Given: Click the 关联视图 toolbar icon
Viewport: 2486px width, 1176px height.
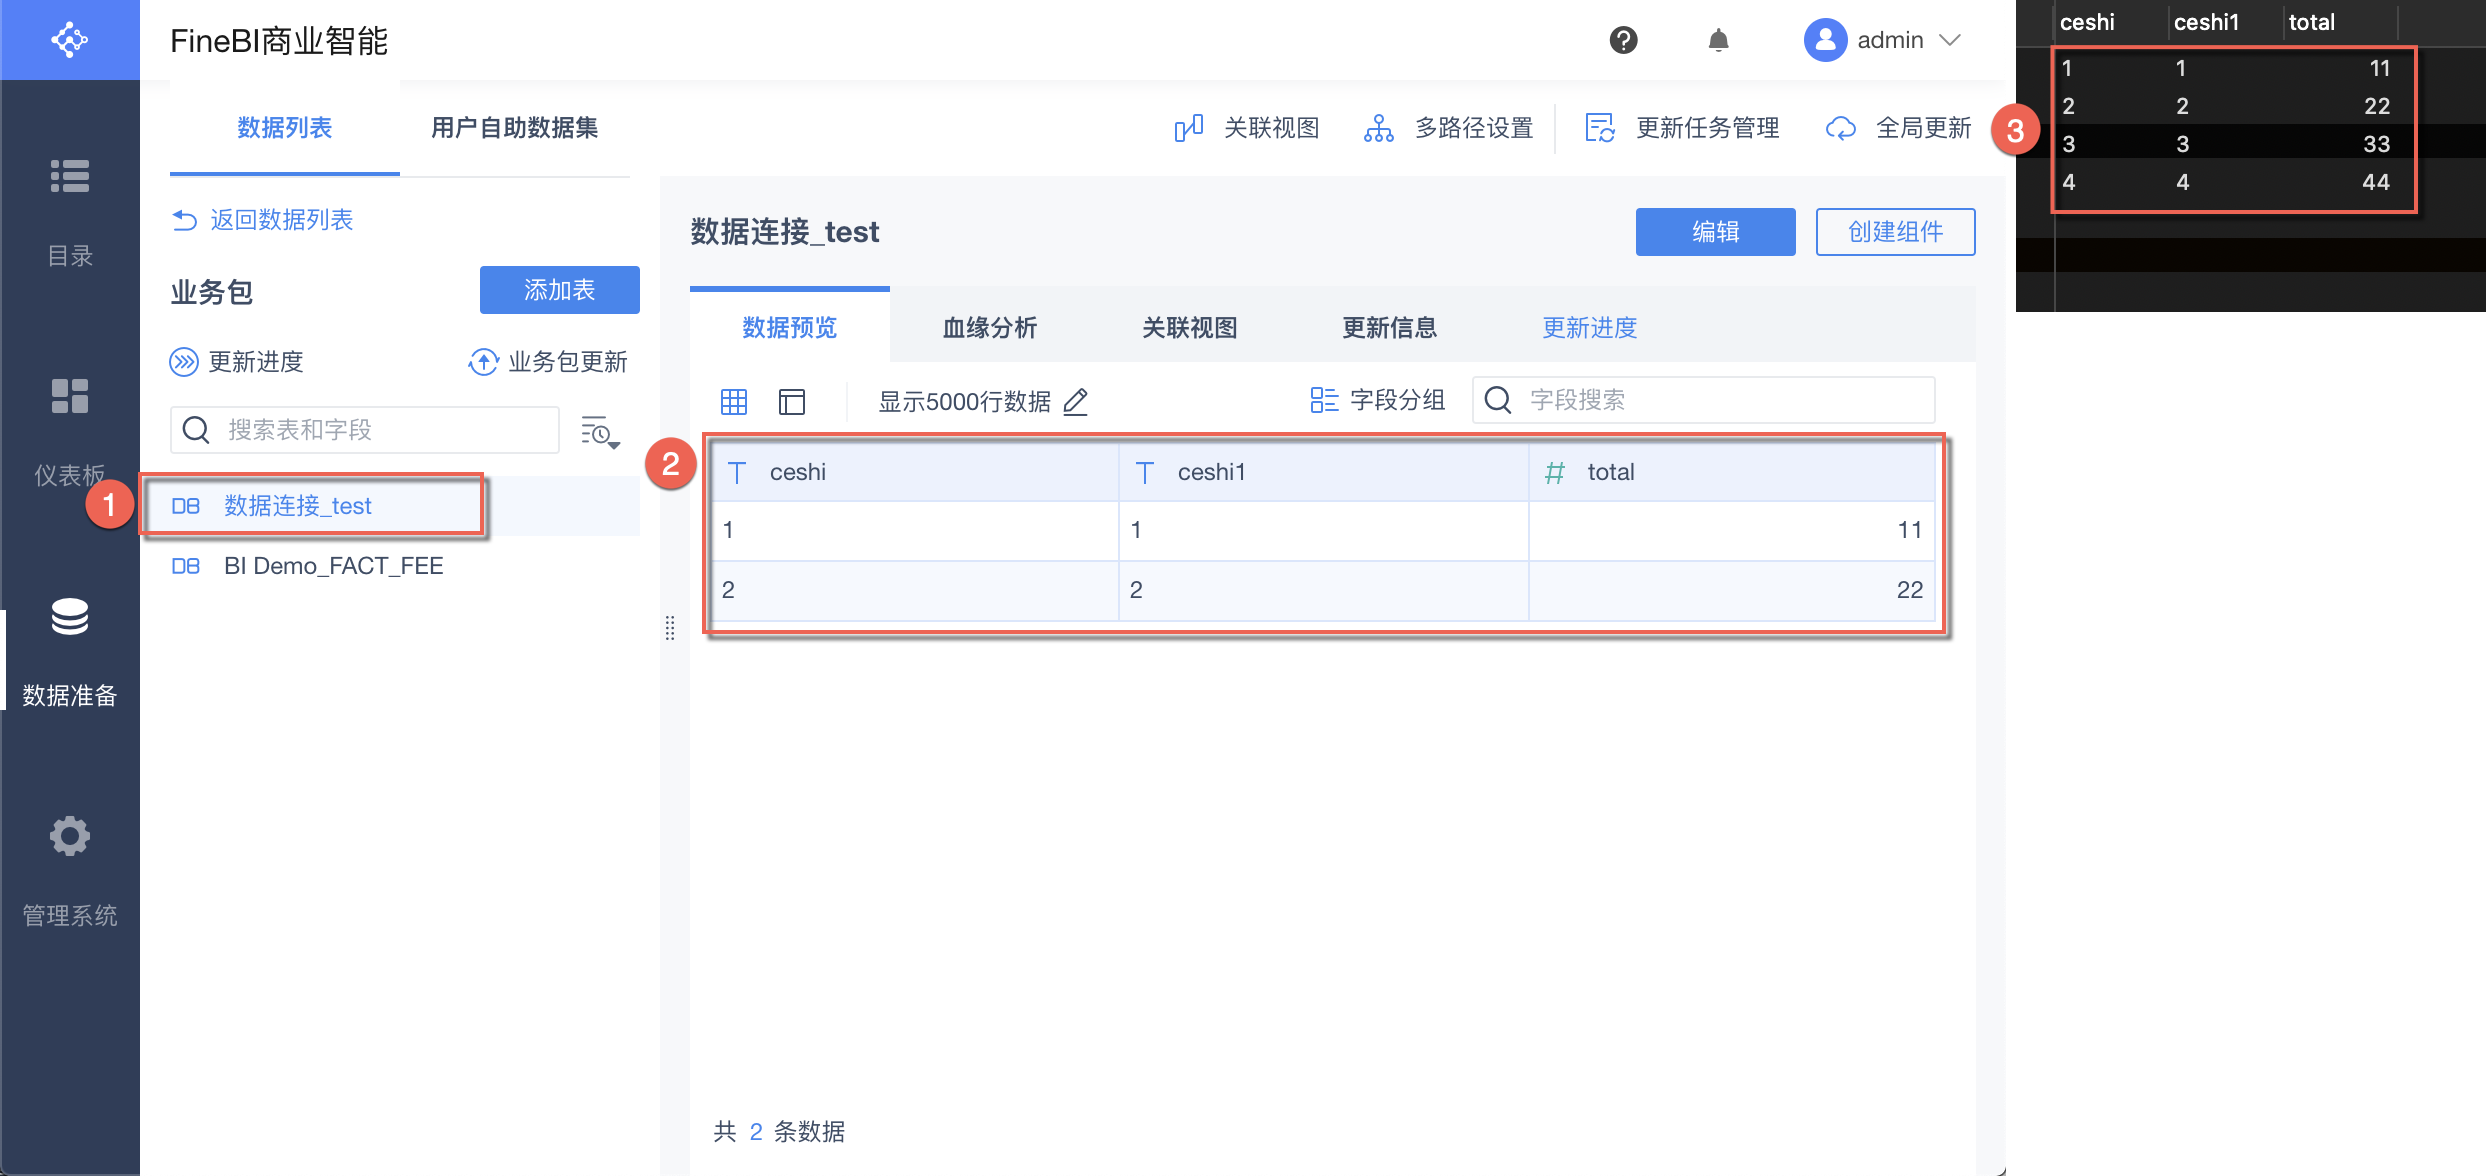Looking at the screenshot, I should point(1189,128).
